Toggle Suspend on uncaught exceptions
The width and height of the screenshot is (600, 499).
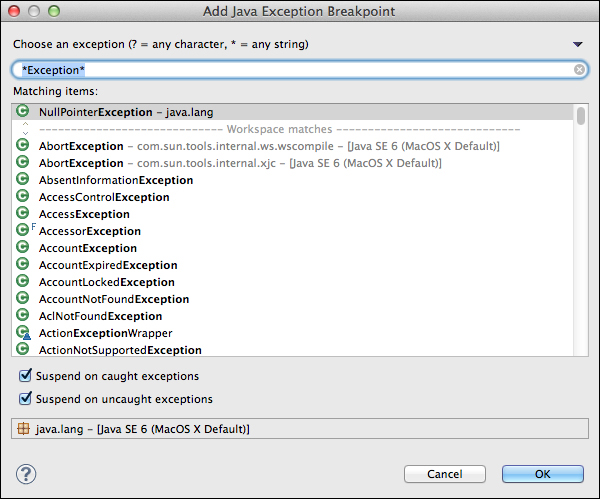click(25, 399)
